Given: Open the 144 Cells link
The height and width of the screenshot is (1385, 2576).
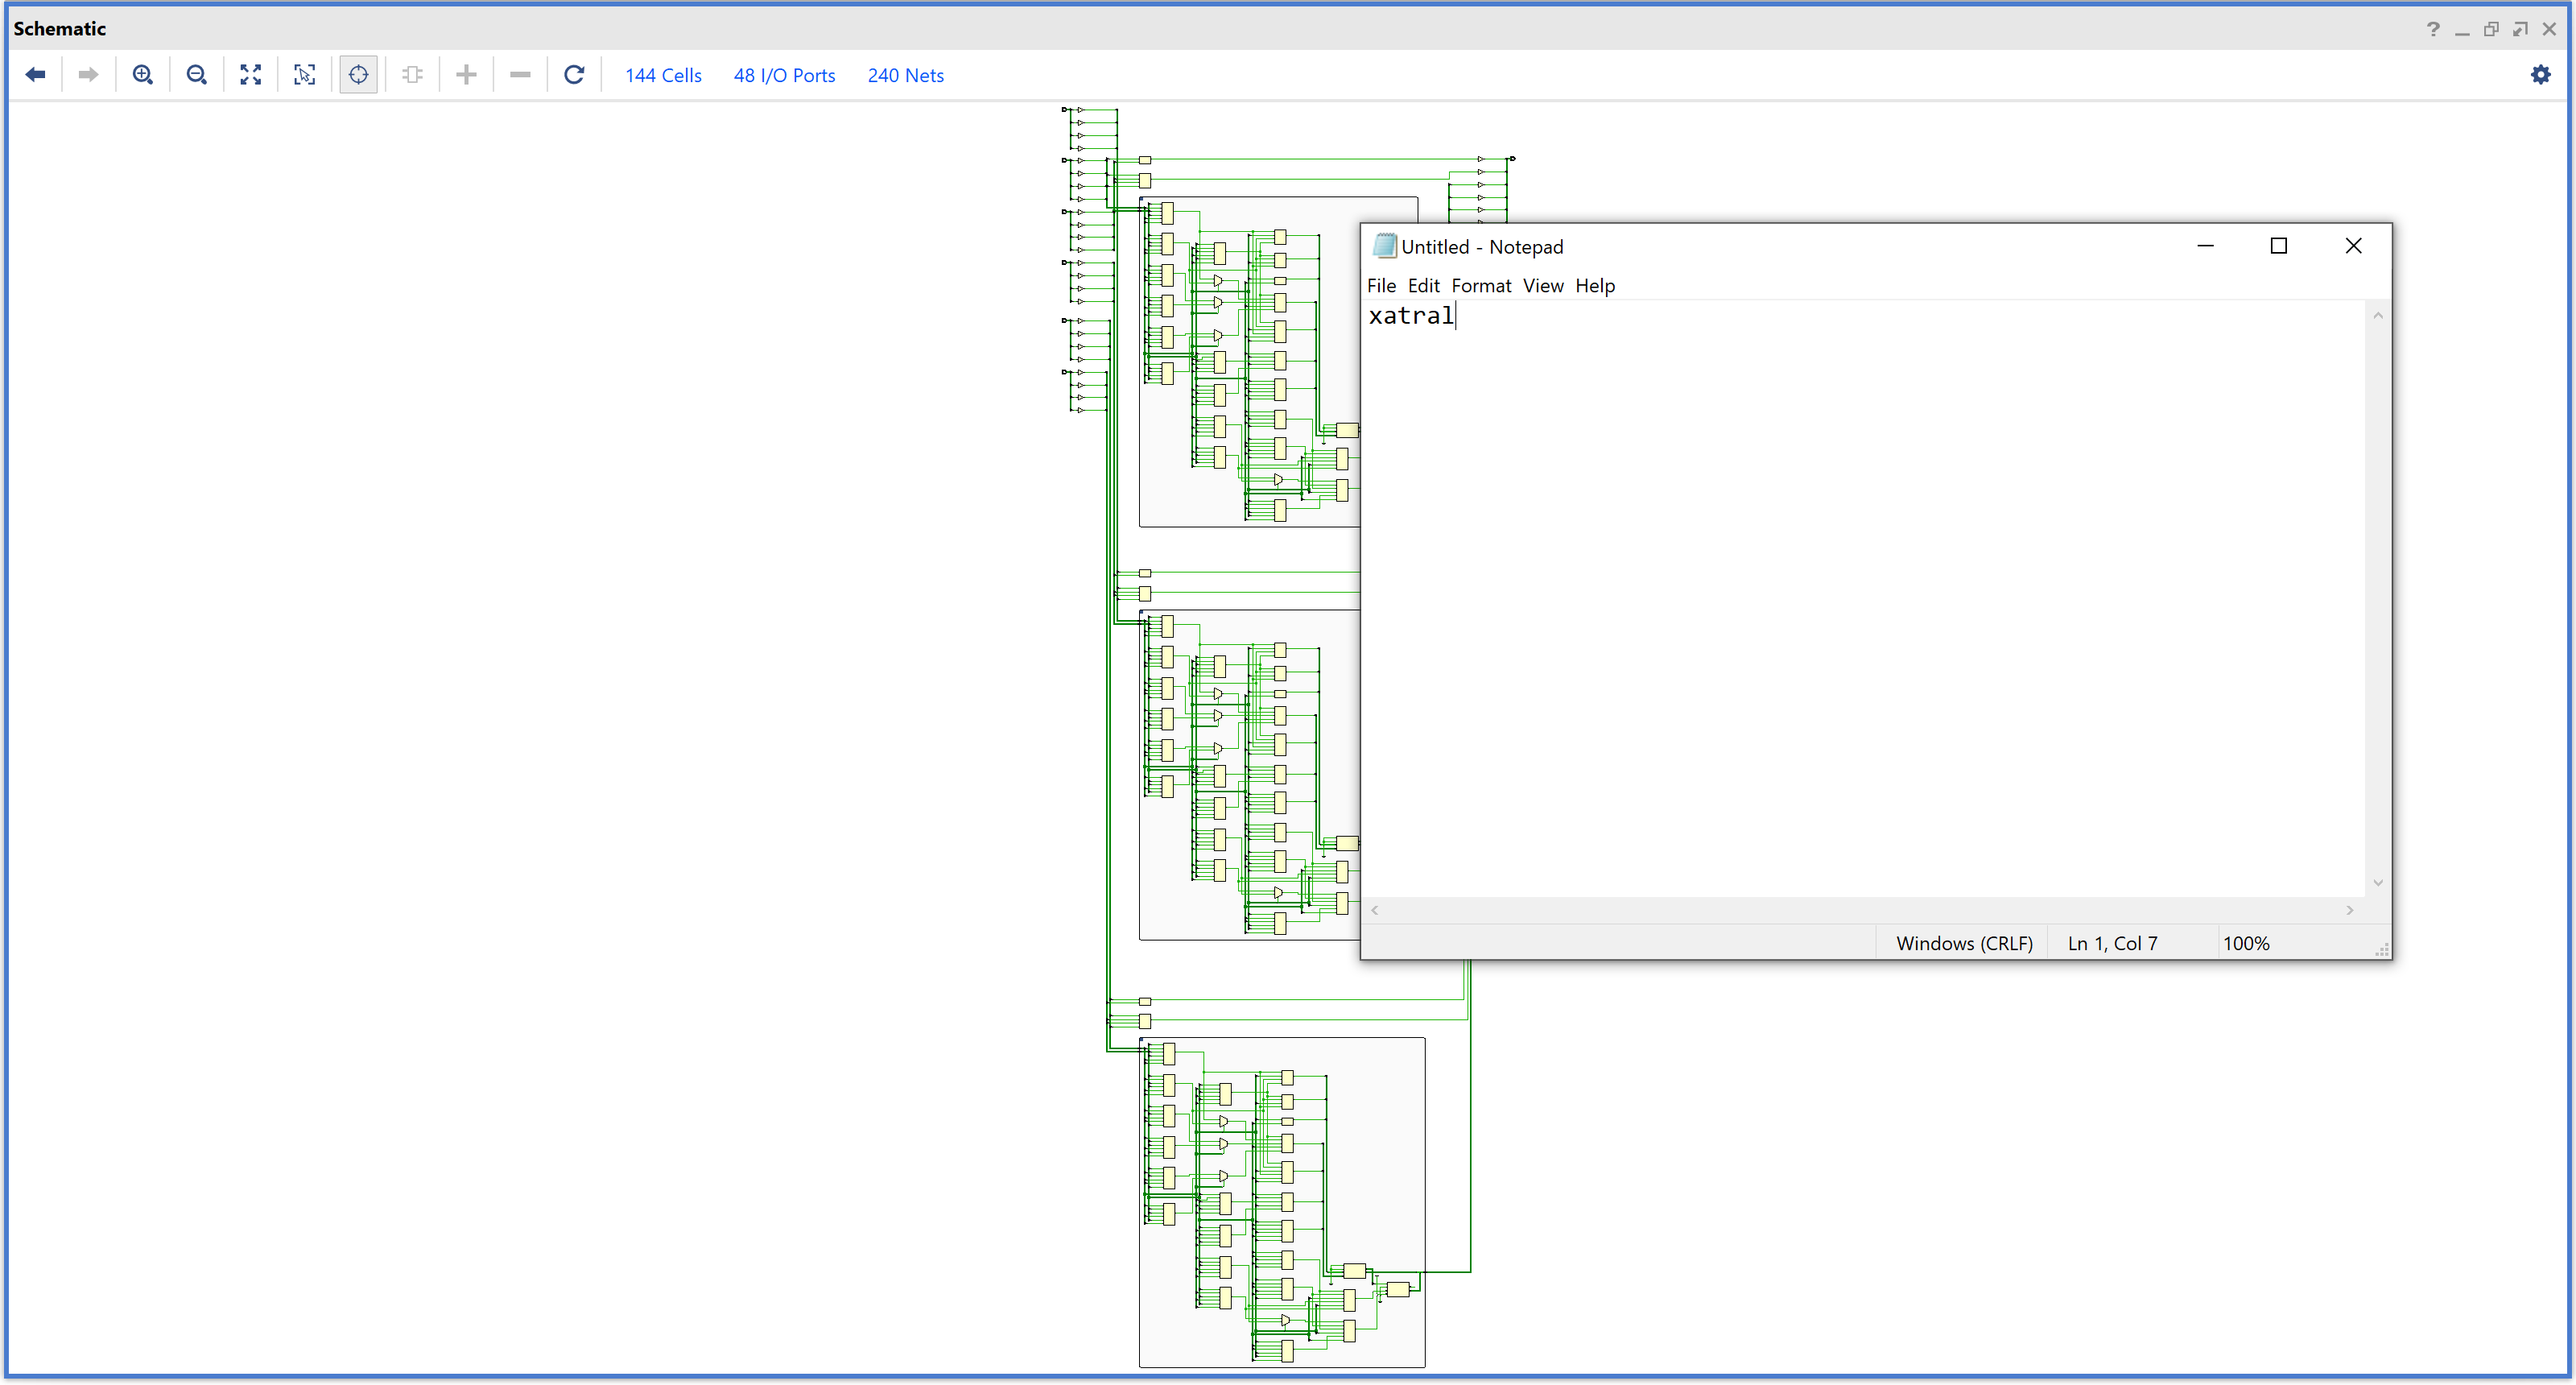Looking at the screenshot, I should 663,76.
